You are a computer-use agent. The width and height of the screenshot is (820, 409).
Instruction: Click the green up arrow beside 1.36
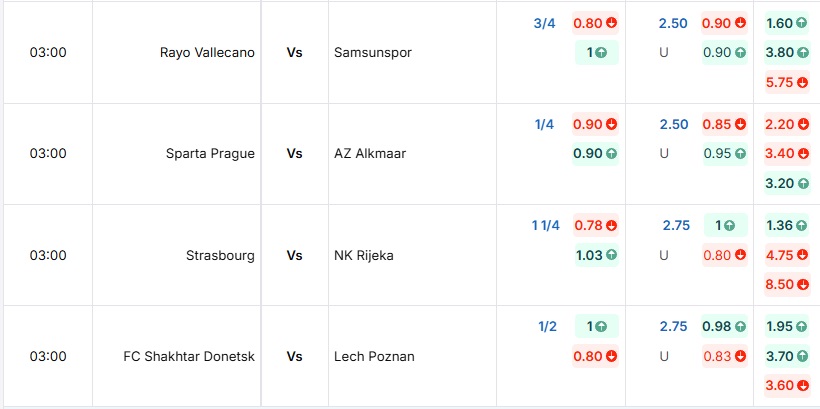coord(802,225)
